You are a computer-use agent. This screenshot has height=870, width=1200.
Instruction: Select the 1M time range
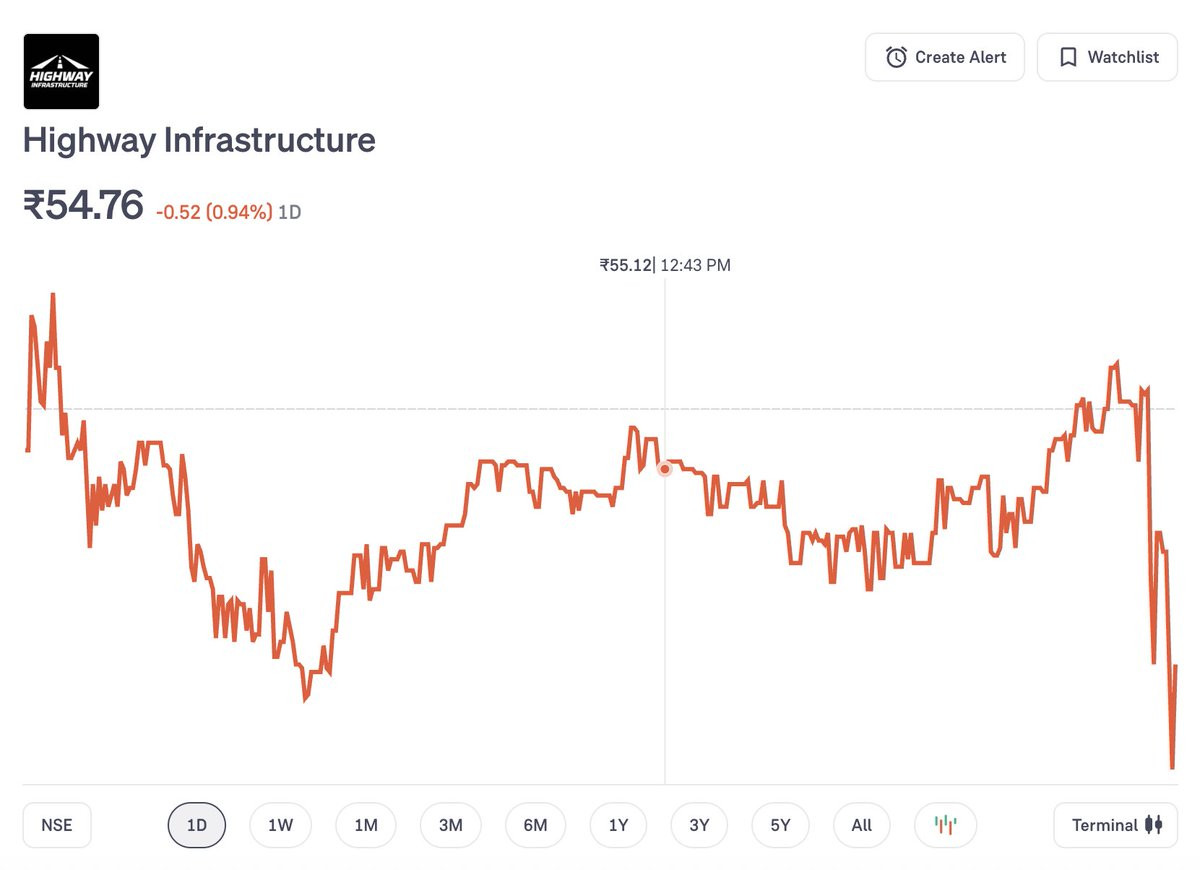pos(365,825)
